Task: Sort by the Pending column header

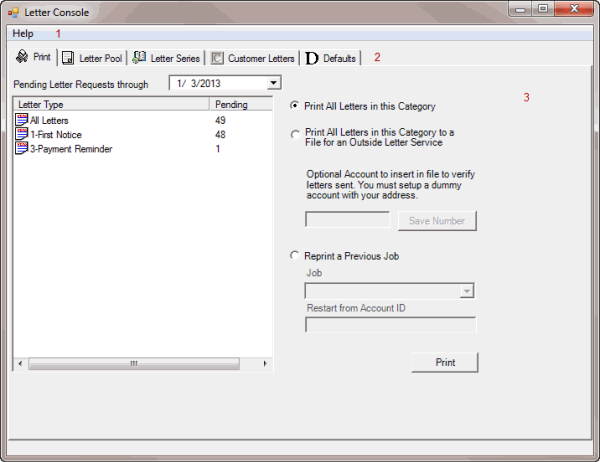Action: click(240, 104)
